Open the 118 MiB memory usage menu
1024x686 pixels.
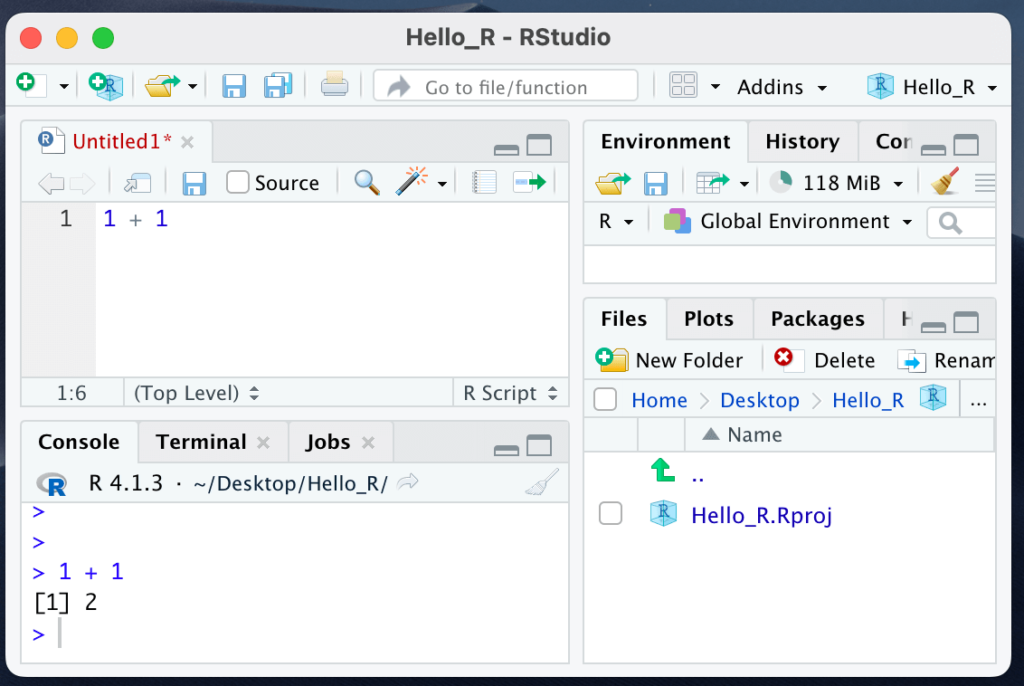[x=837, y=183]
